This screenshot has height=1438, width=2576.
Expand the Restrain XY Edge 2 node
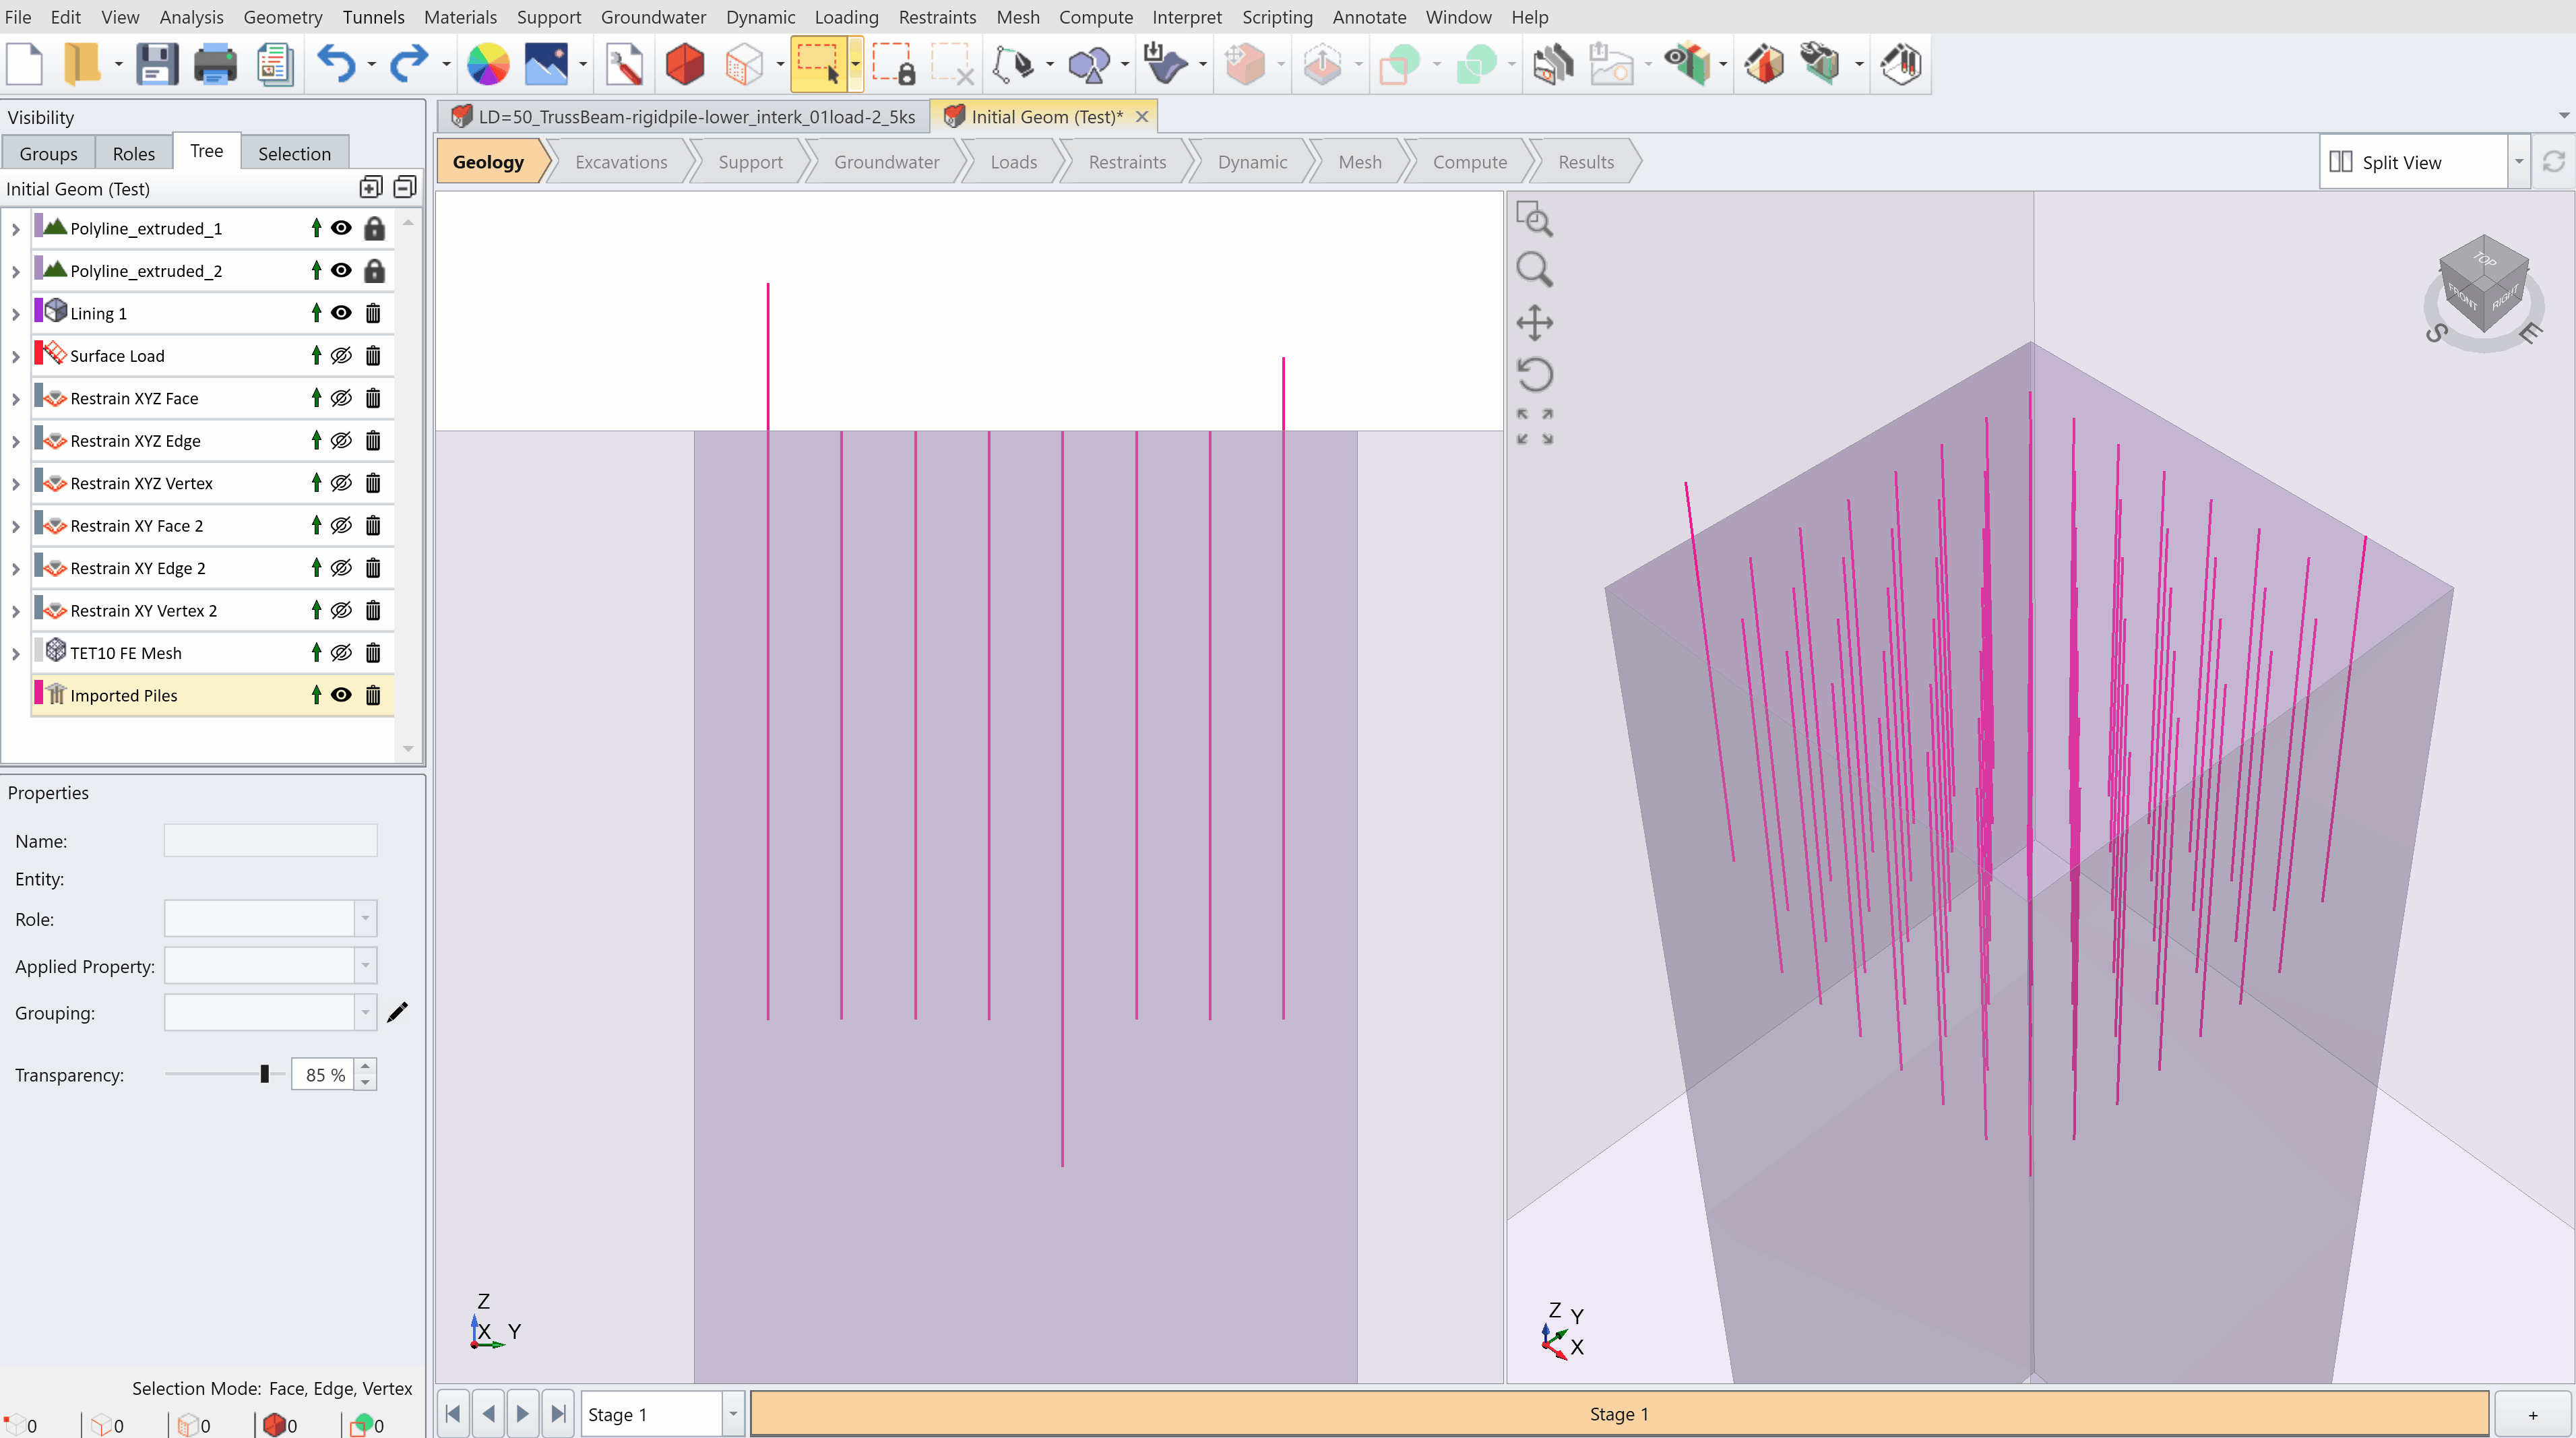[15, 569]
